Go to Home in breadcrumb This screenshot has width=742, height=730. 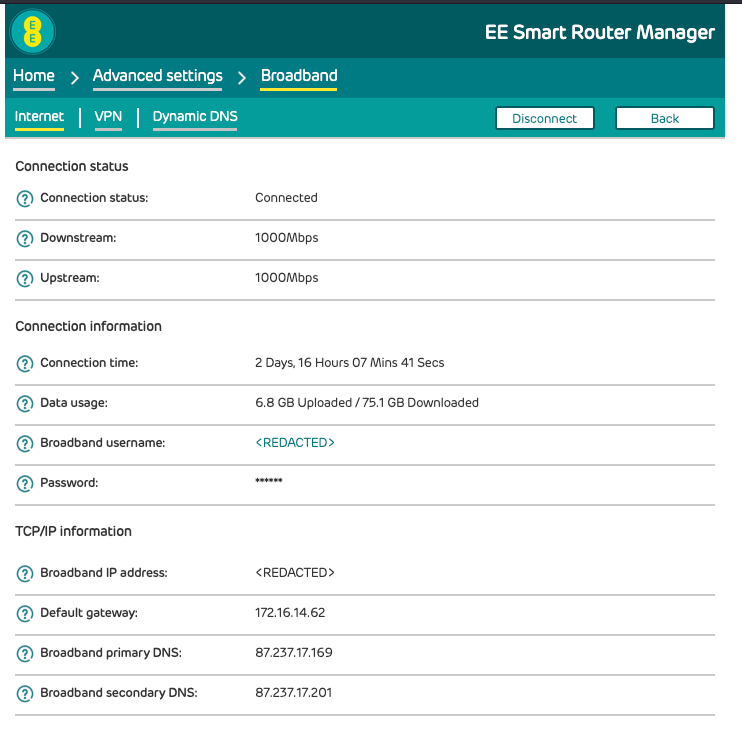point(34,76)
